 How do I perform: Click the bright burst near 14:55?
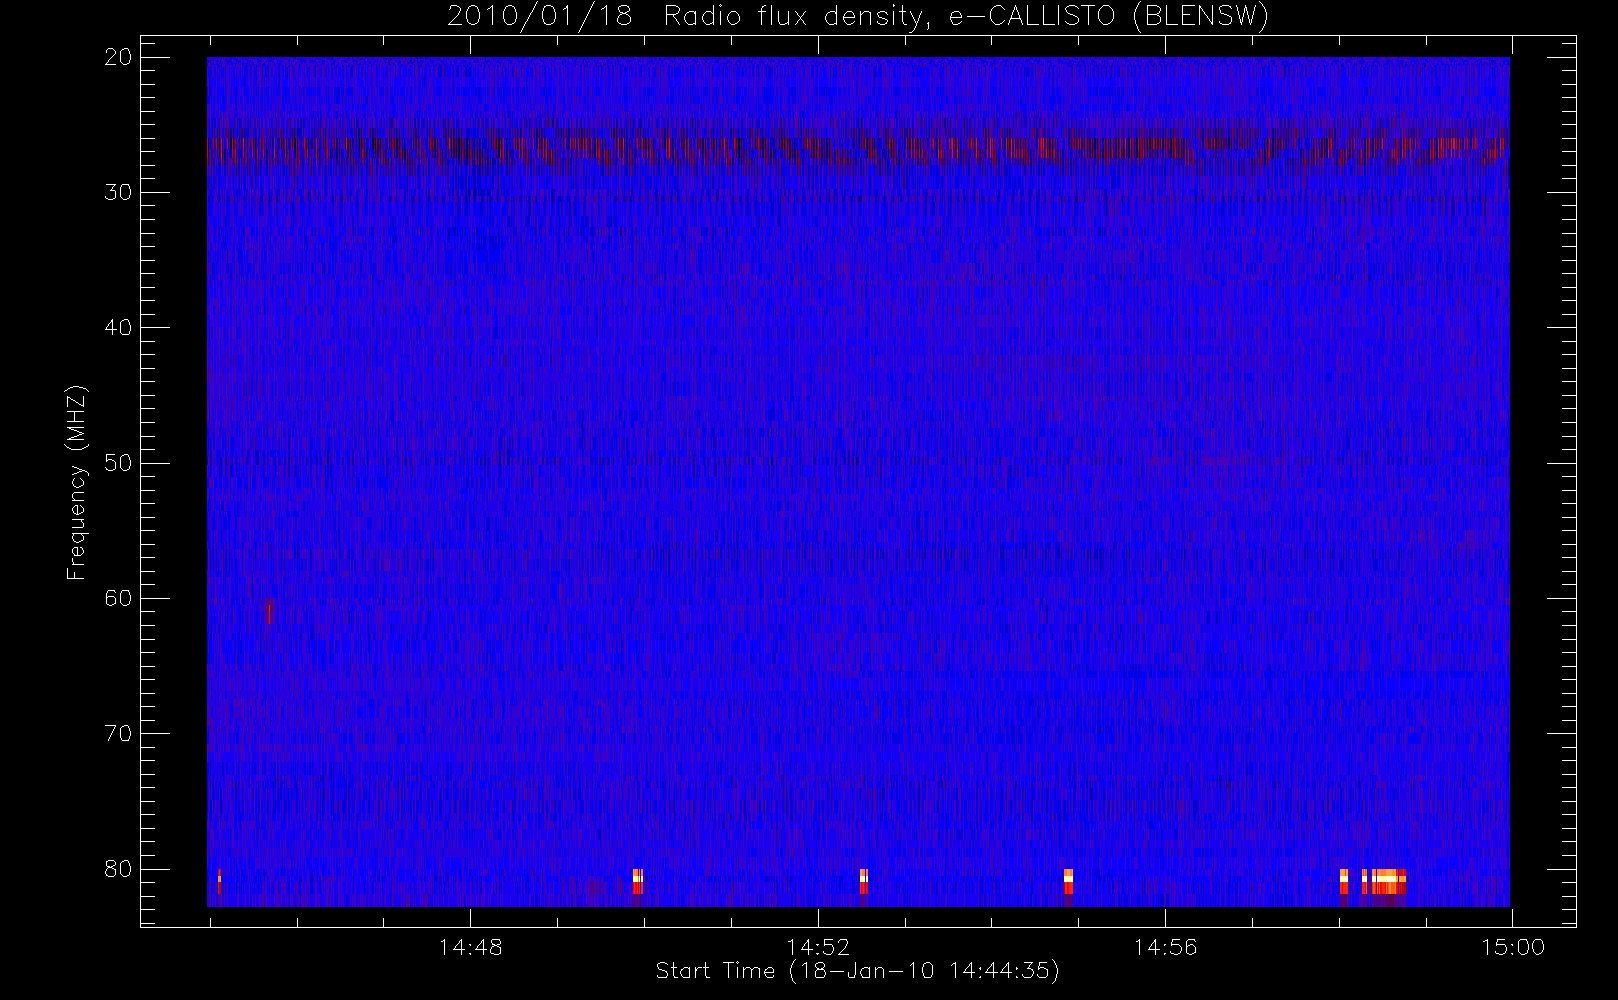click(1068, 881)
